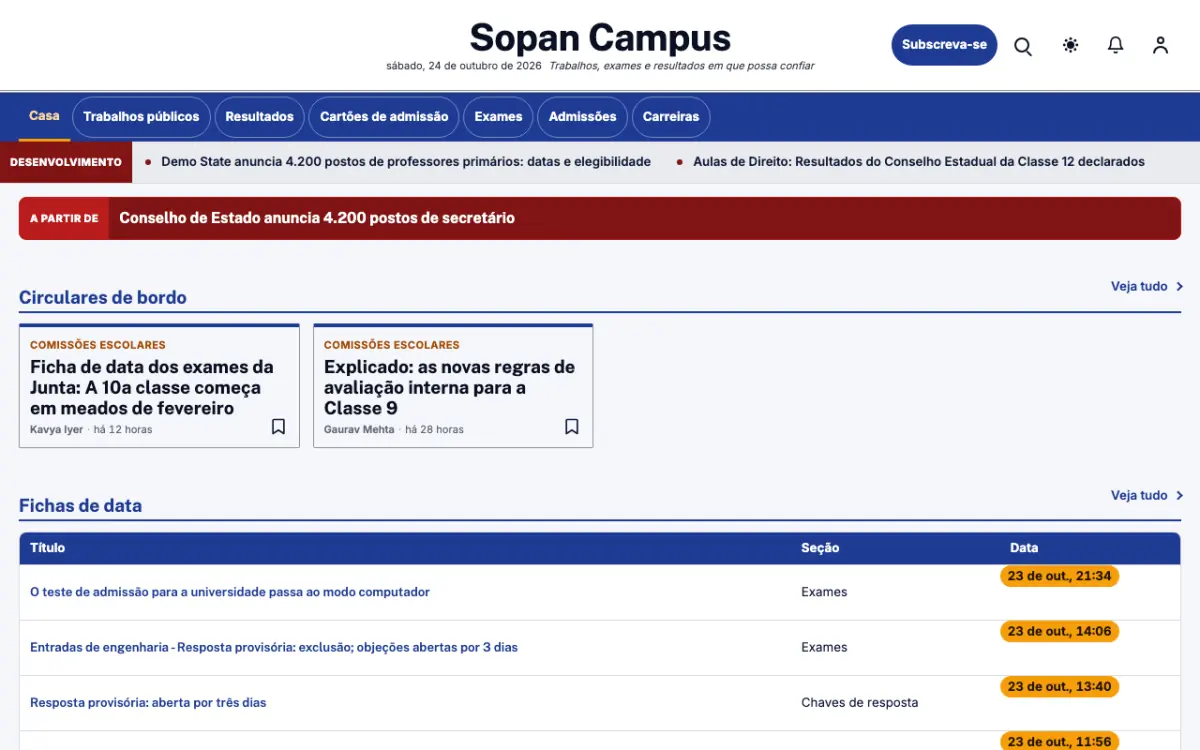Bookmark the Explicado avaliação interna article
This screenshot has width=1200, height=750.
[x=572, y=427]
